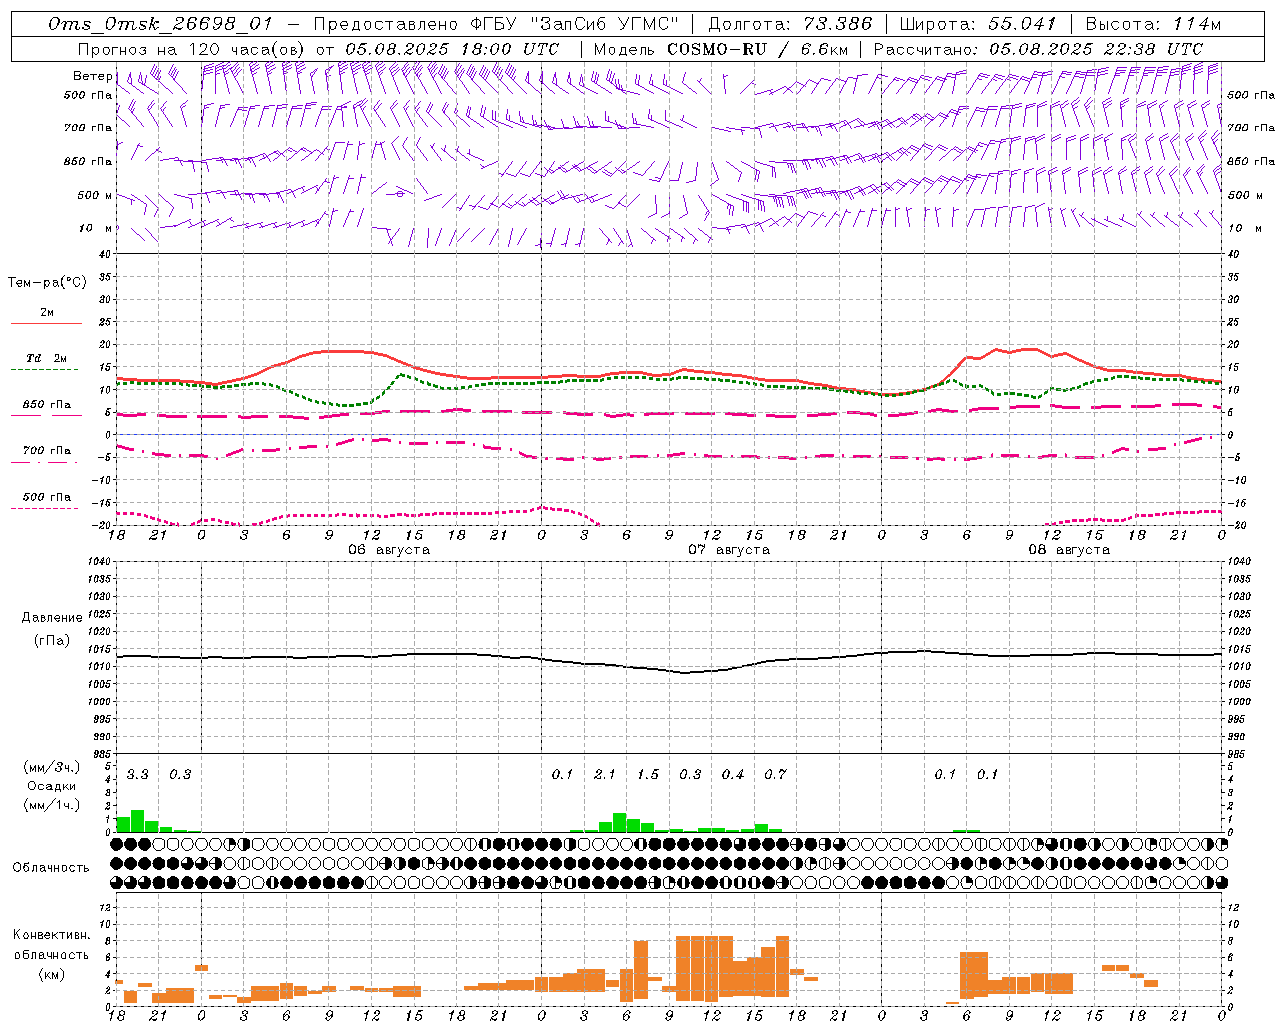The image size is (1280, 1024).
Task: Click the 06 августа date label
Action: (x=389, y=550)
